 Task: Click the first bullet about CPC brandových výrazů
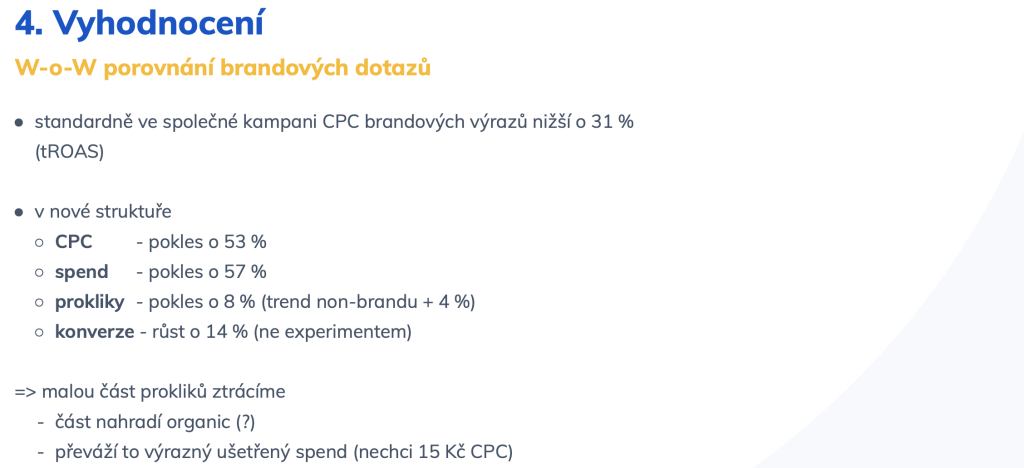334,122
